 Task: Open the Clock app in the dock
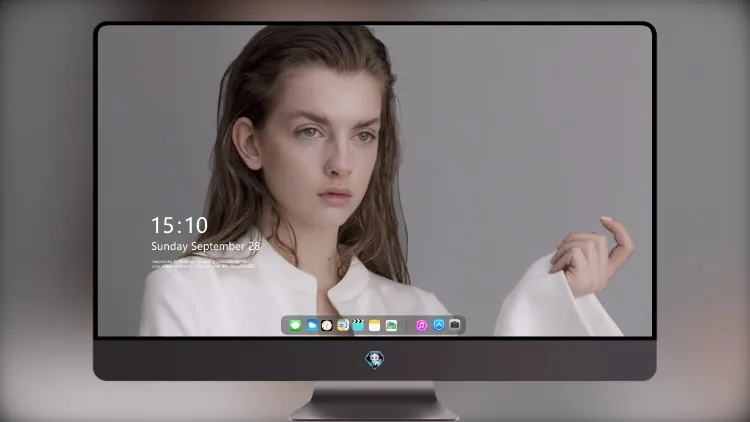coord(327,325)
